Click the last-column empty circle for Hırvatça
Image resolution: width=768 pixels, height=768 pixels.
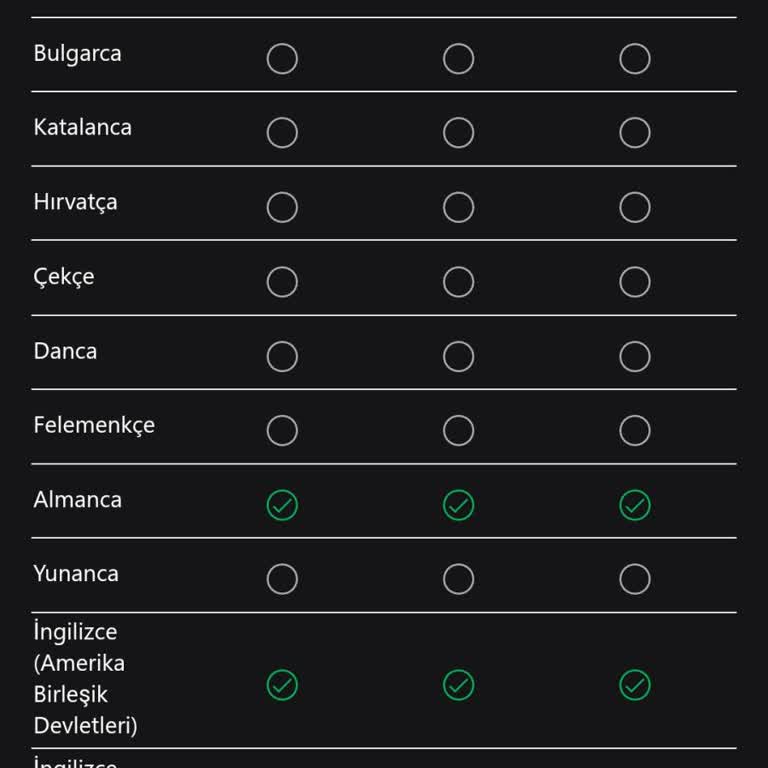point(634,207)
